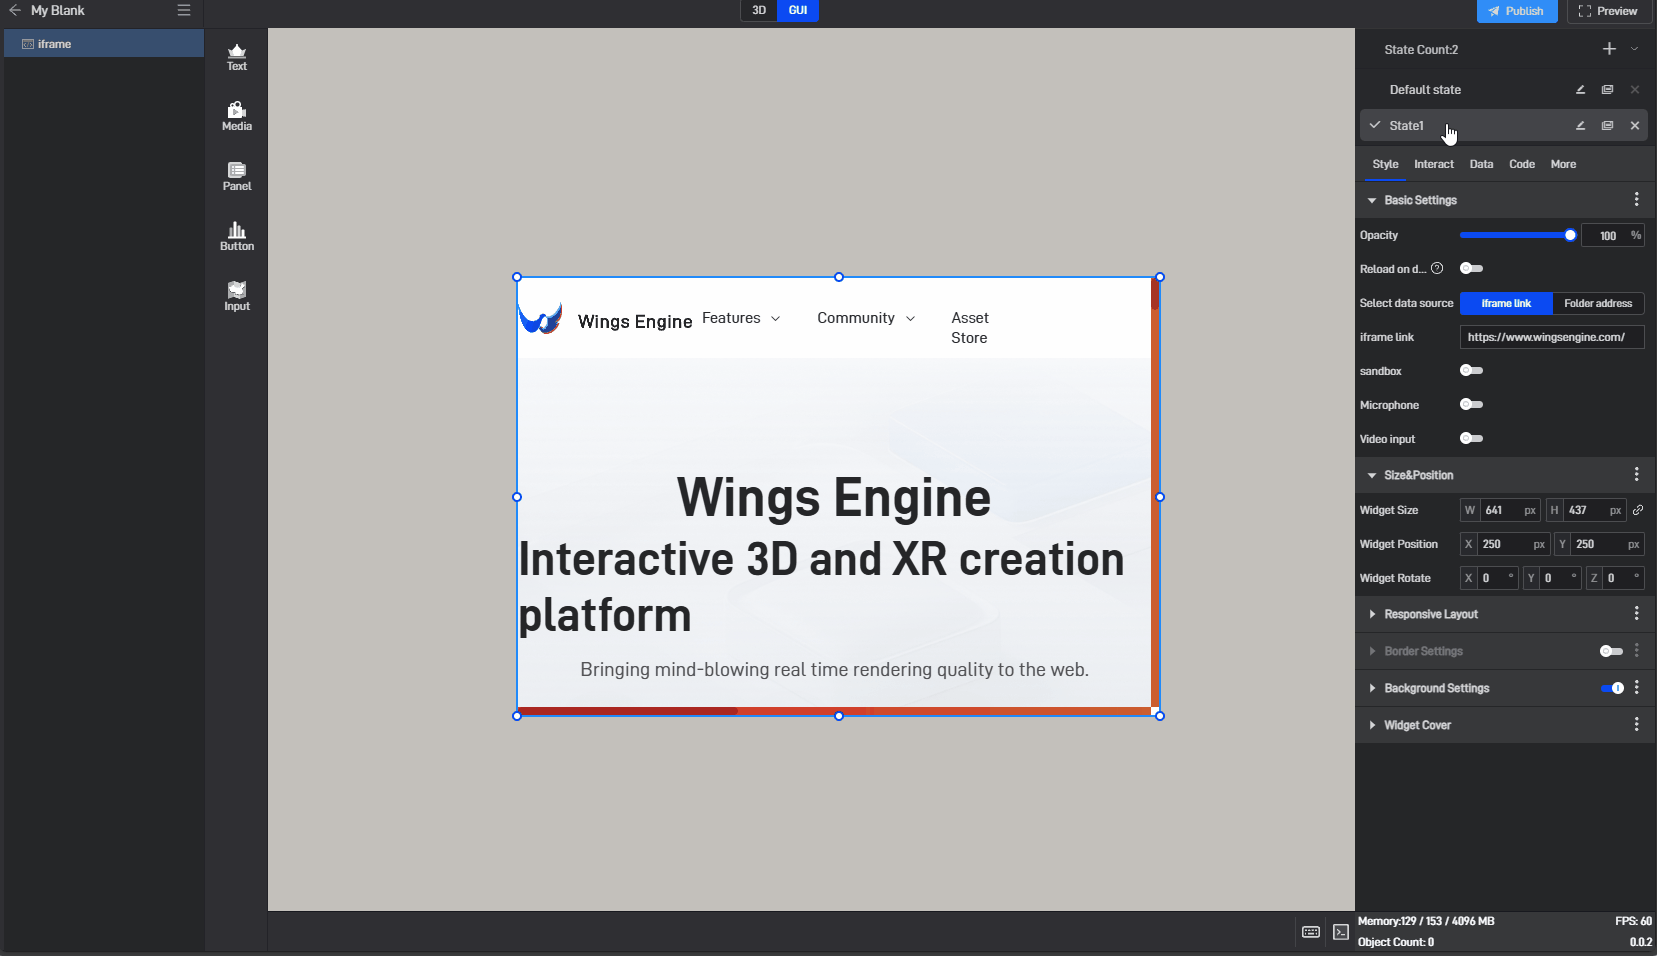This screenshot has width=1657, height=956.
Task: Select the State1 row
Action: pos(1503,126)
